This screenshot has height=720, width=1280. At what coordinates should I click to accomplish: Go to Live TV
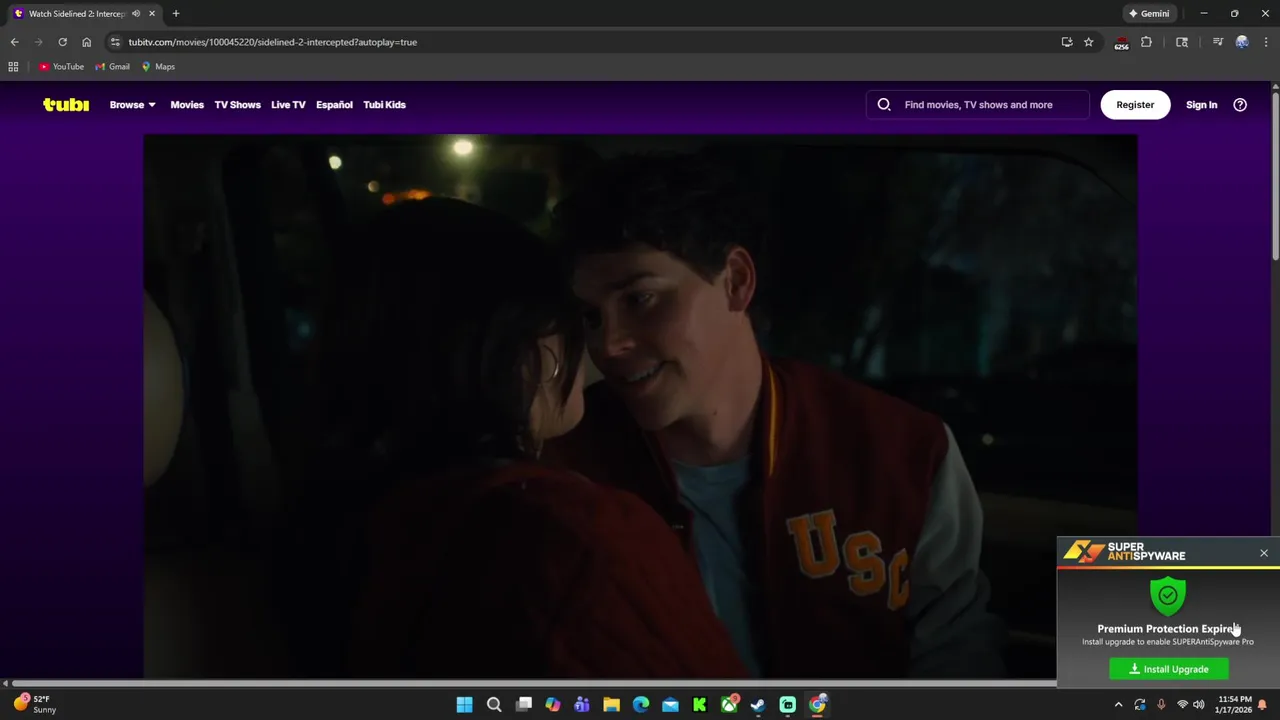[288, 105]
